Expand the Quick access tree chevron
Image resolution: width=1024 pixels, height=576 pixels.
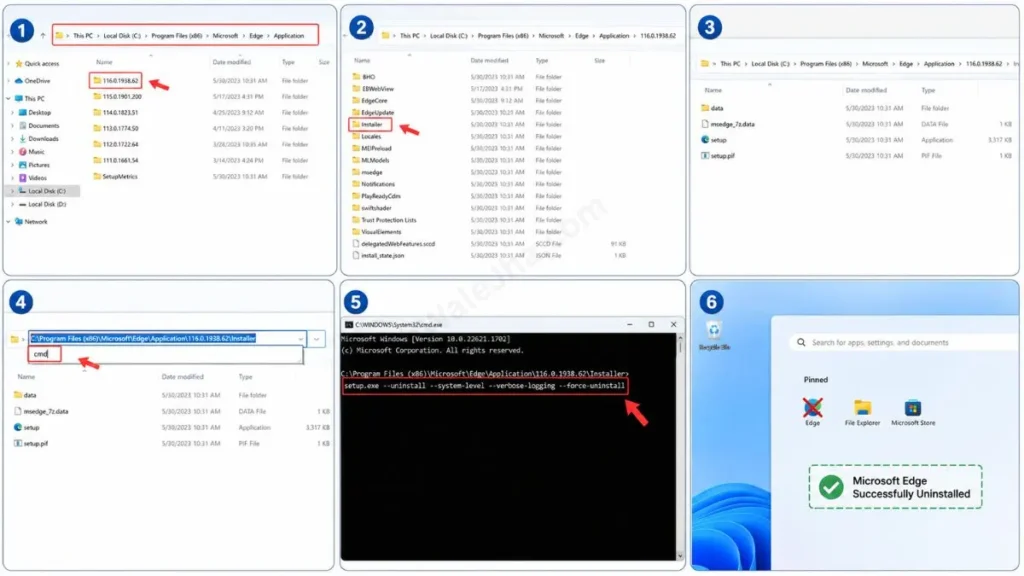click(x=8, y=63)
